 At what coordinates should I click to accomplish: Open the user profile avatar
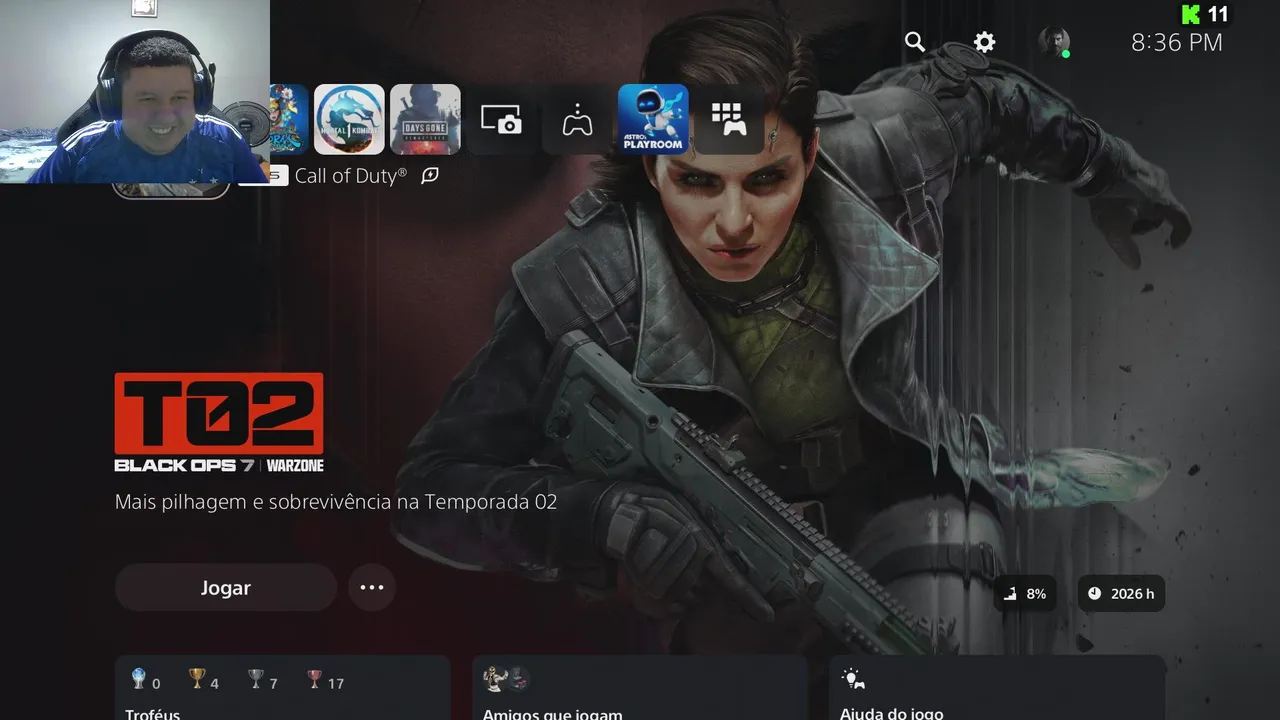point(1054,42)
